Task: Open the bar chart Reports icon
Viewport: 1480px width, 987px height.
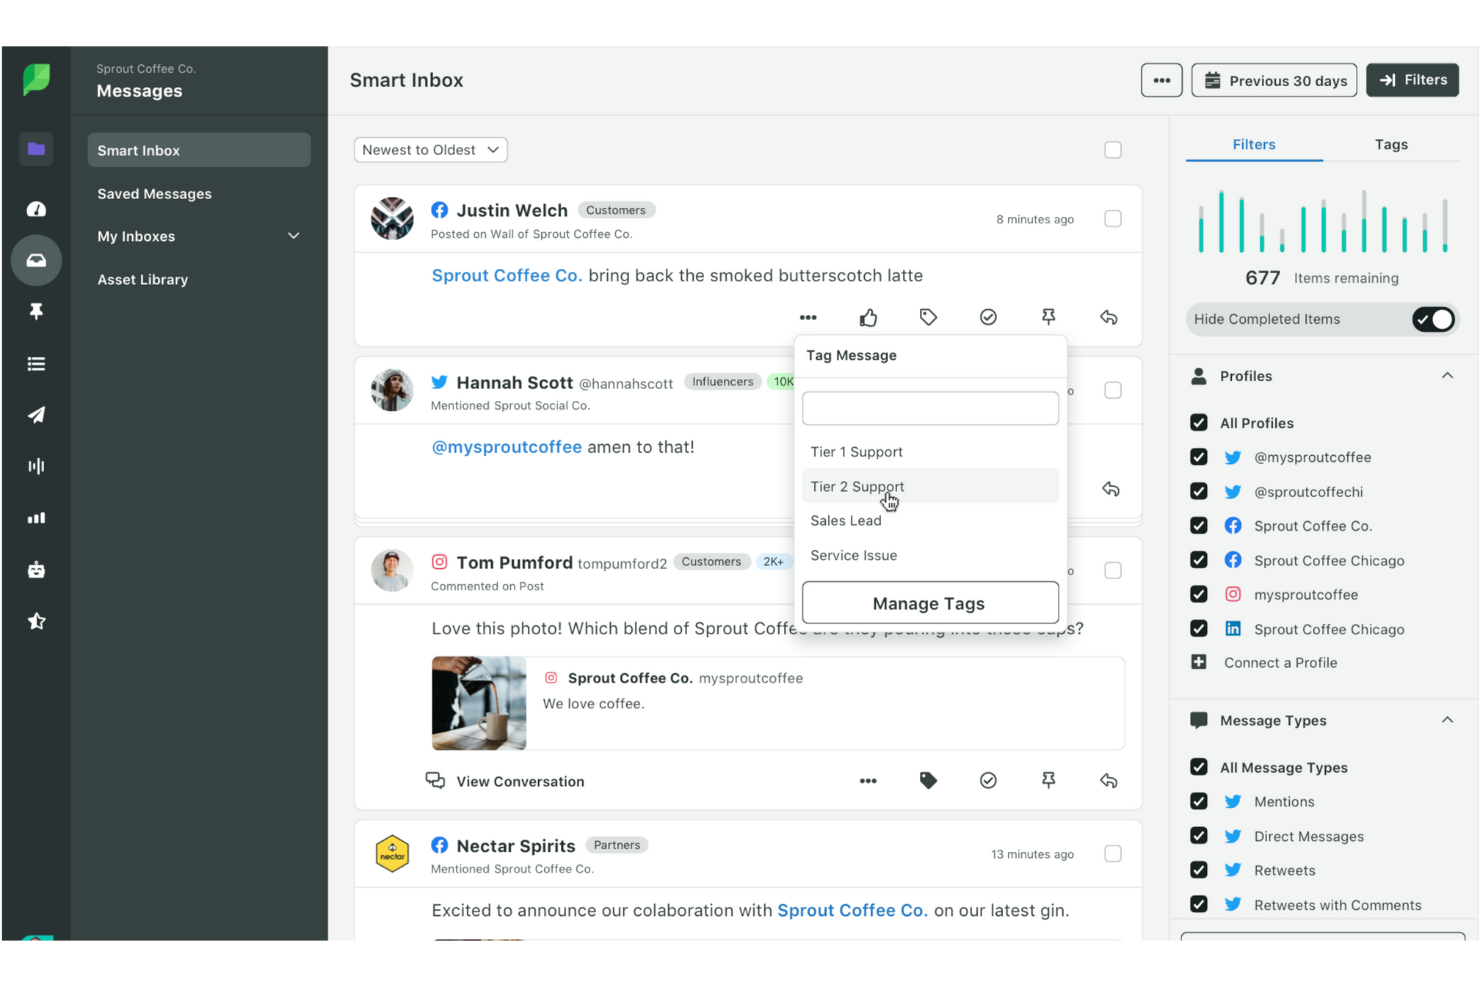Action: coord(36,517)
